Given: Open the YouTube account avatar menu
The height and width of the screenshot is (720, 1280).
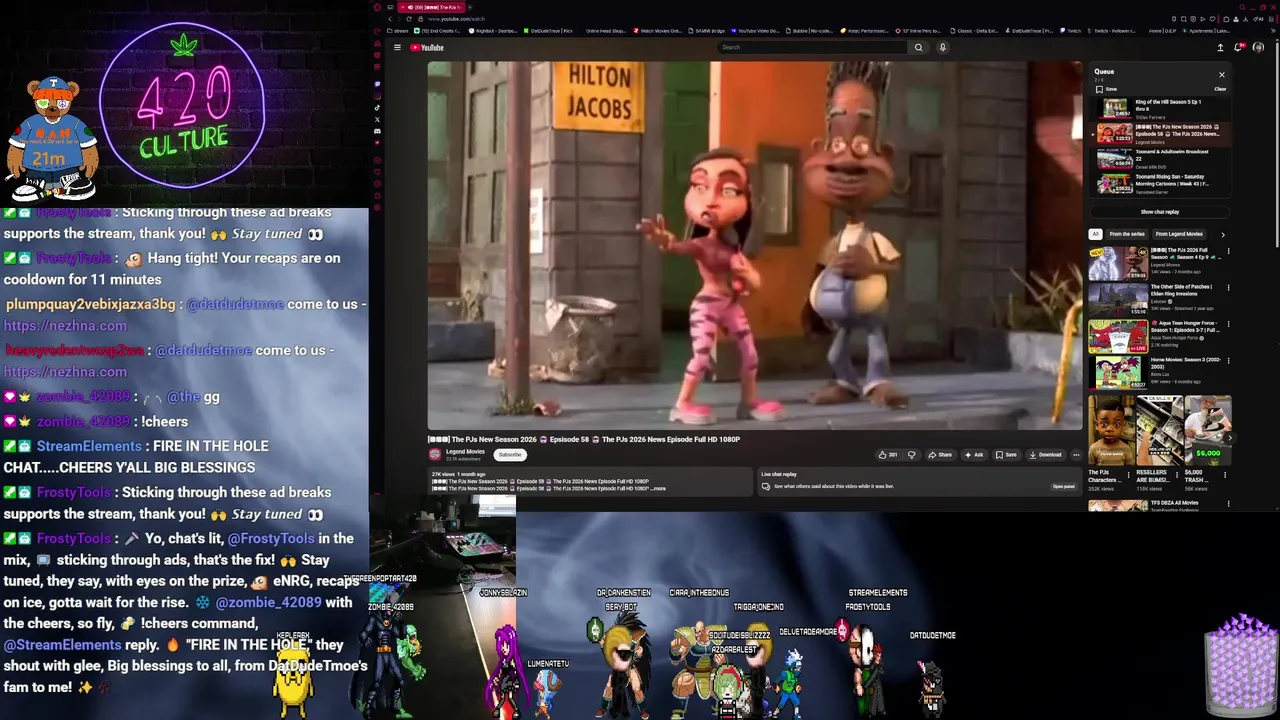Looking at the screenshot, I should pos(1258,47).
